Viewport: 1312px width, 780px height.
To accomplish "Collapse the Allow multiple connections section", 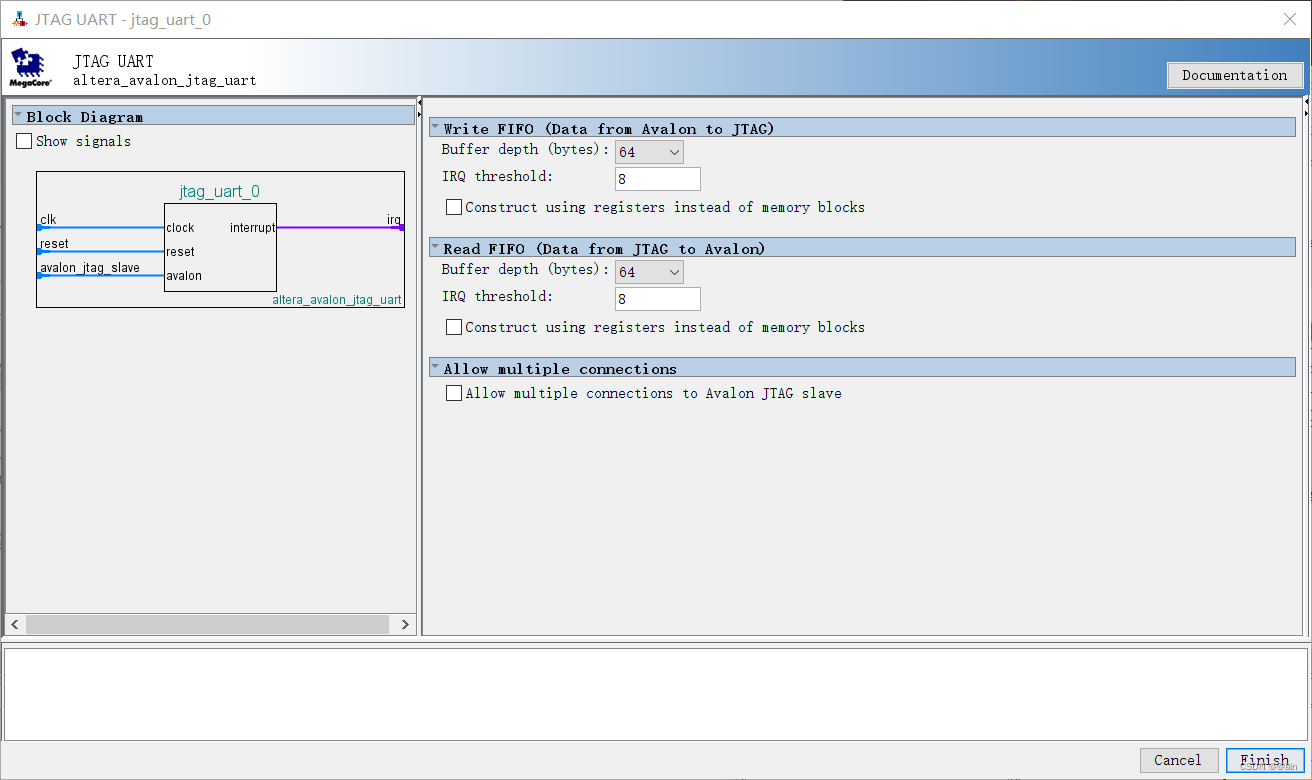I will point(435,368).
